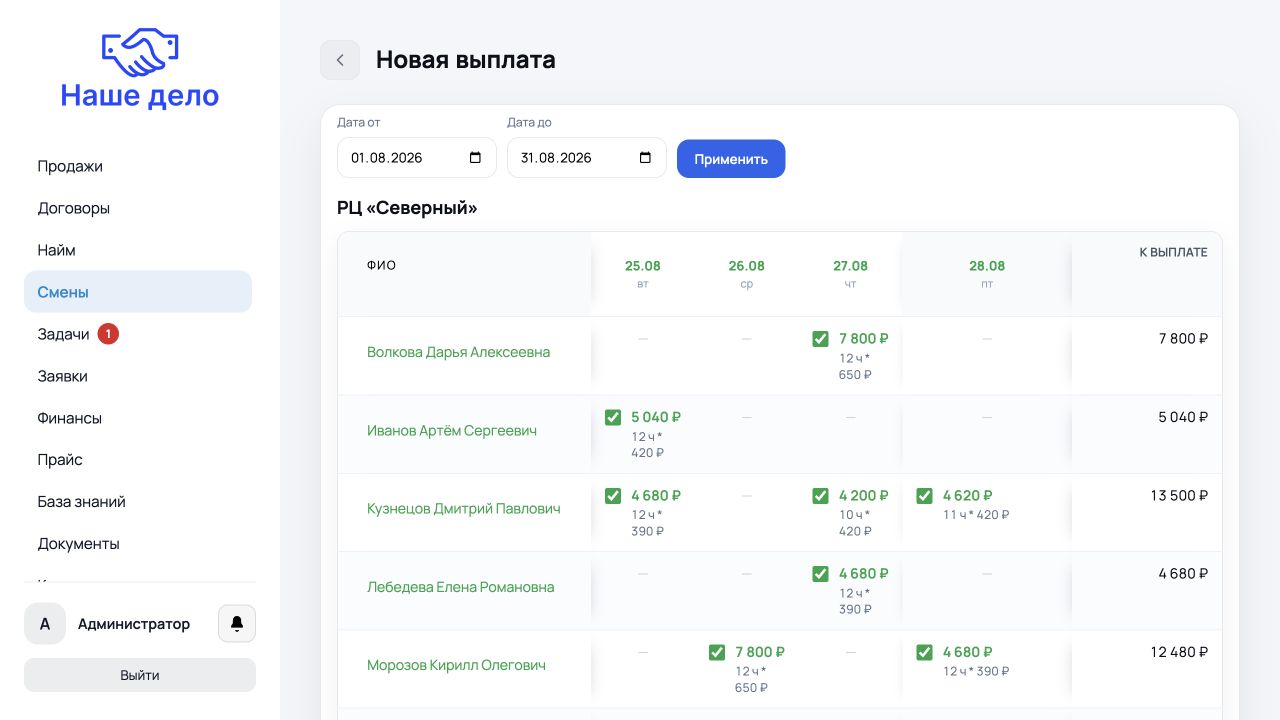Click the Дата до date field

(587, 158)
